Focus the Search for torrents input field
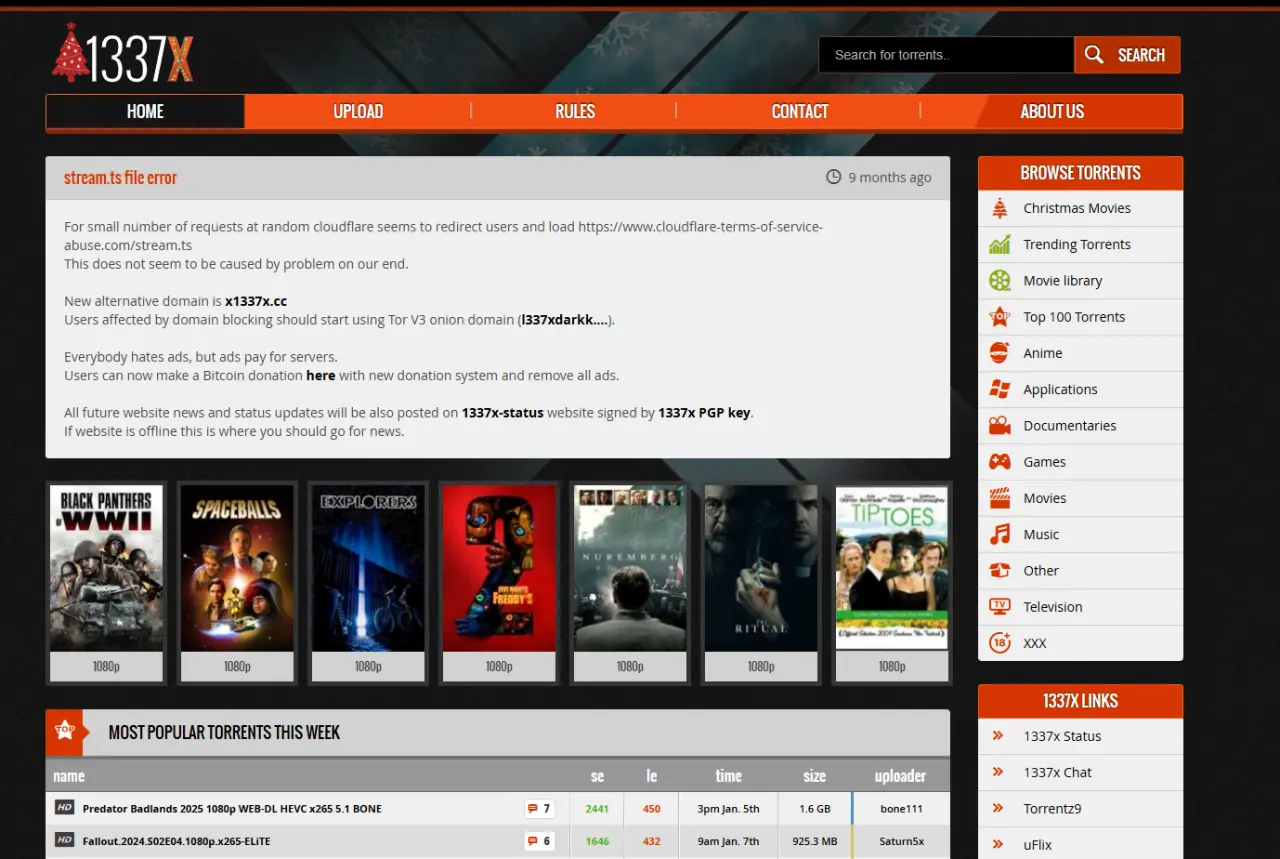 (x=947, y=55)
